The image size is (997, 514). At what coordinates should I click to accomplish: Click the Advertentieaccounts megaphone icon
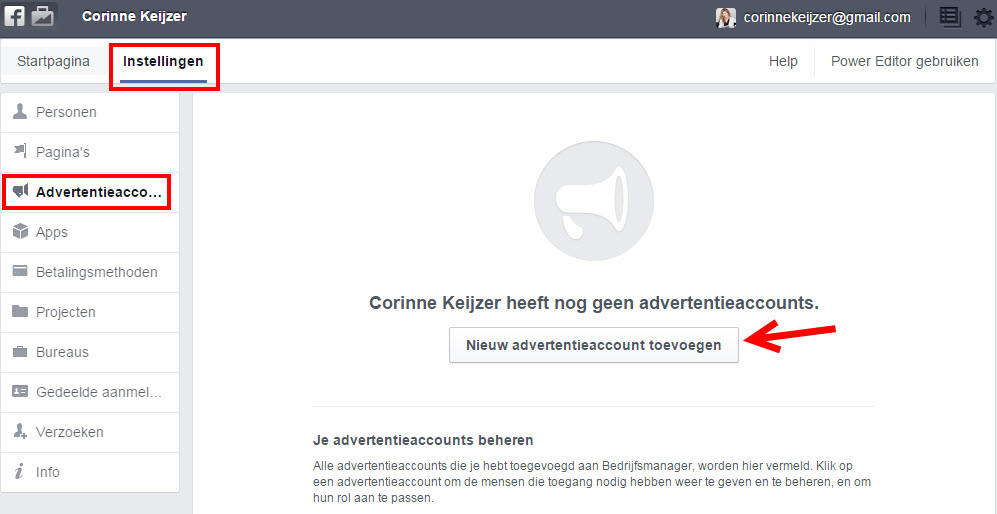click(20, 191)
